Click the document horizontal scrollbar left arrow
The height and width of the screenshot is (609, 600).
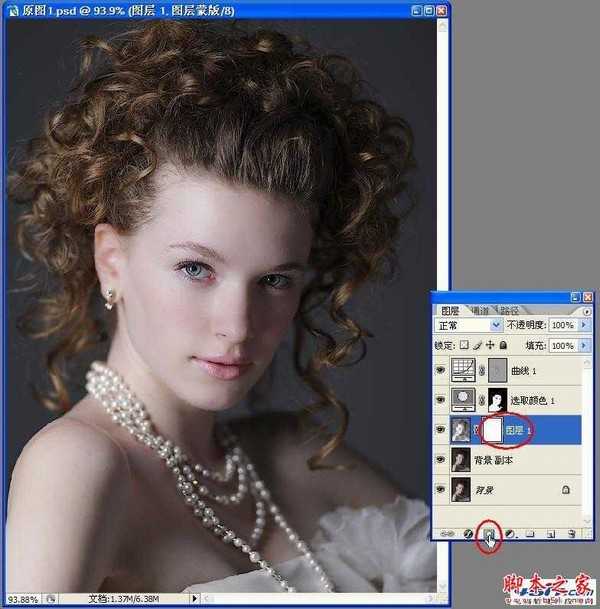(207, 599)
